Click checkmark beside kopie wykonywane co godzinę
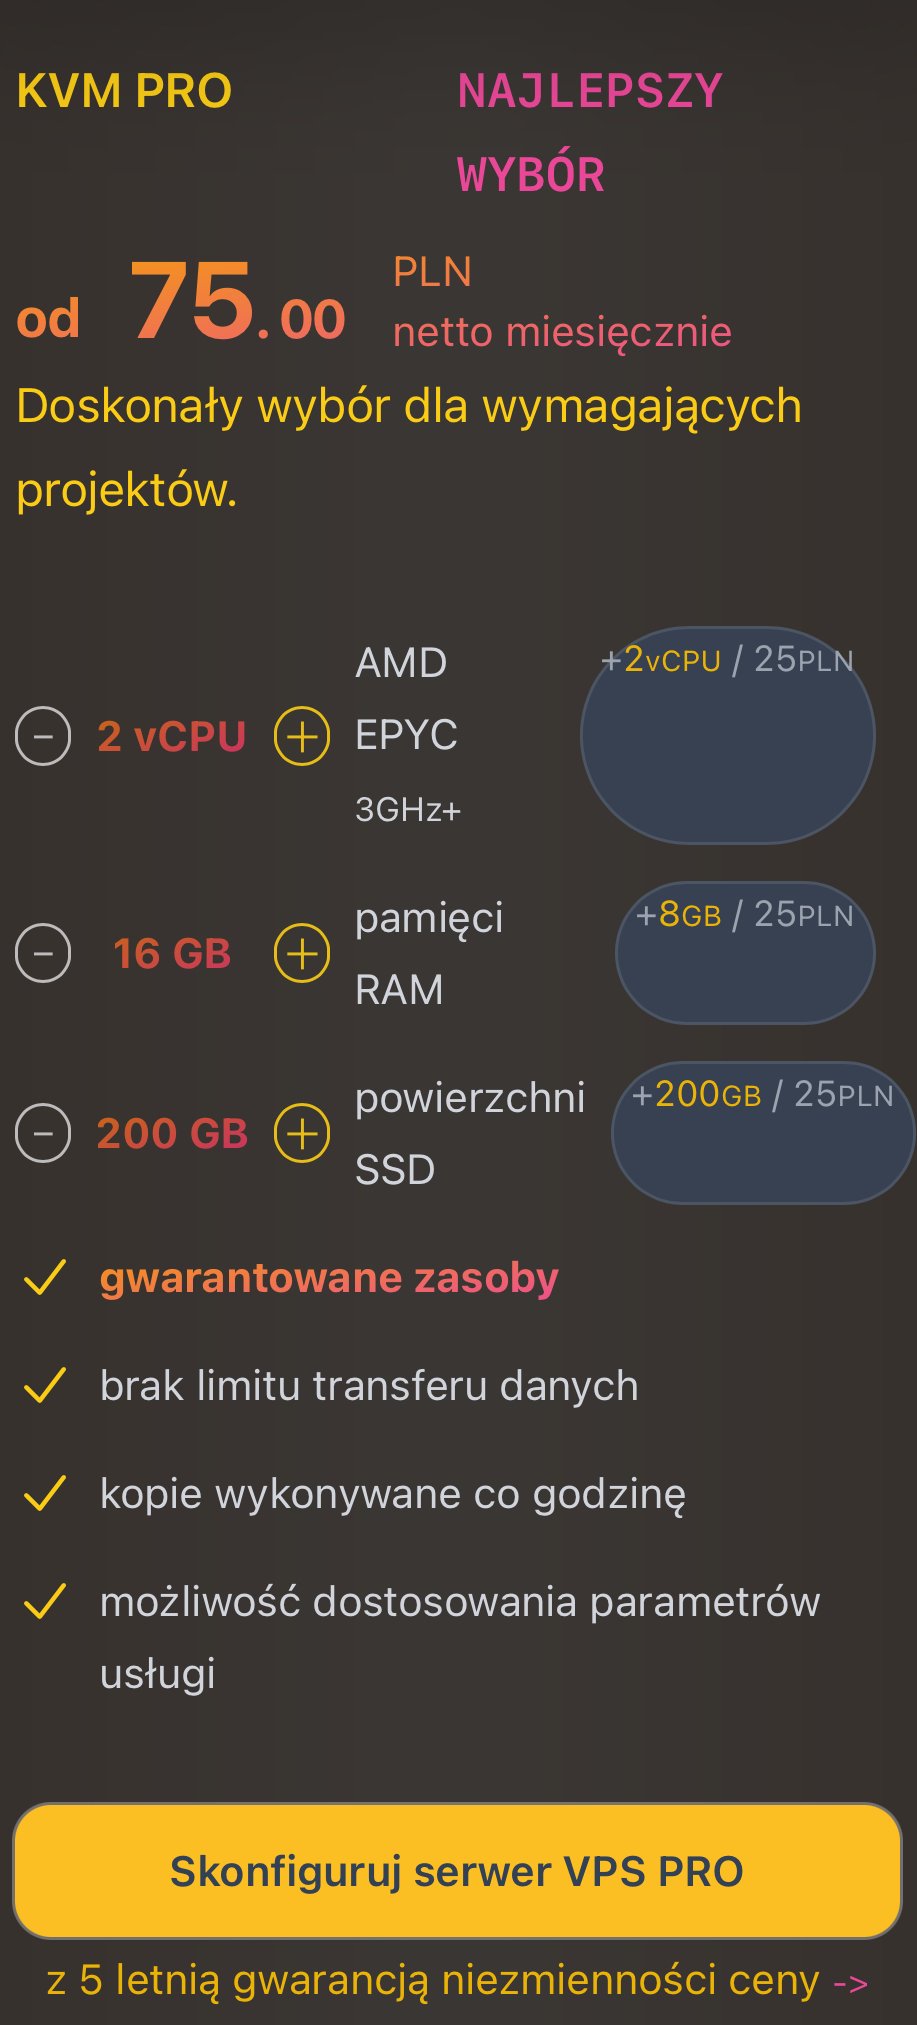Viewport: 917px width, 2025px height. point(45,1494)
